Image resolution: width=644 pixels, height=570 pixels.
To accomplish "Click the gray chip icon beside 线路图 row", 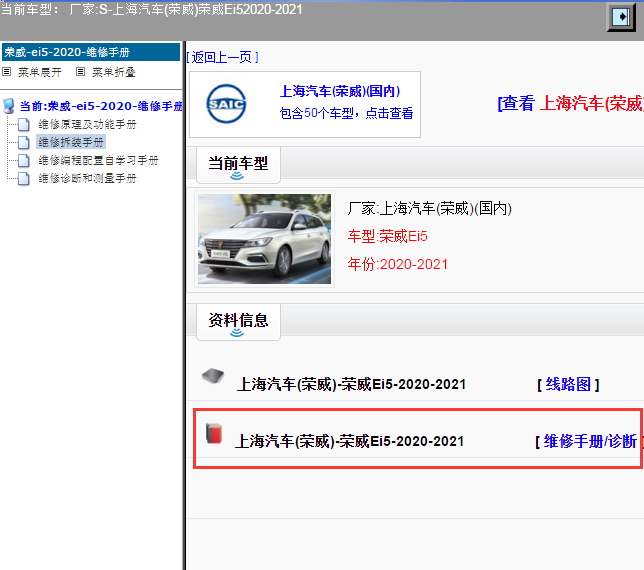I will tap(213, 376).
